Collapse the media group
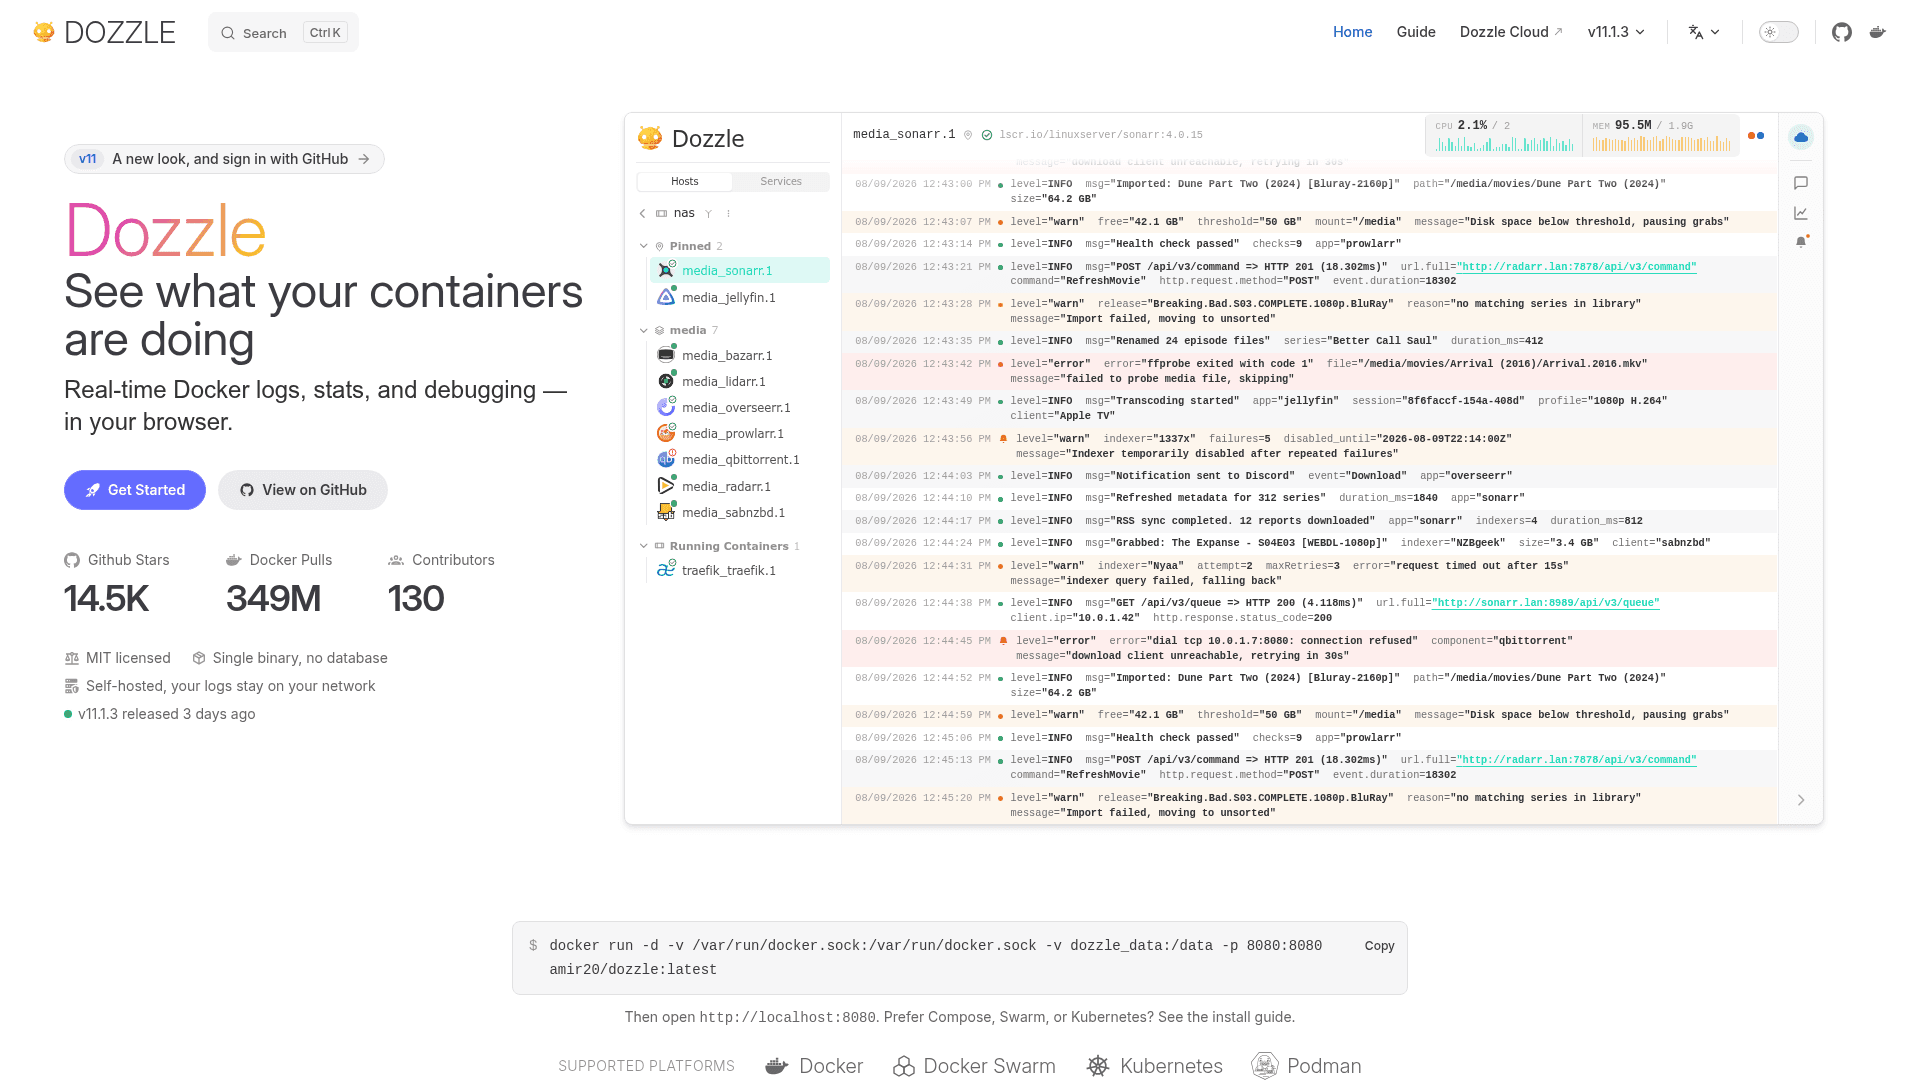Image resolution: width=1920 pixels, height=1080 pixels. pyautogui.click(x=644, y=330)
